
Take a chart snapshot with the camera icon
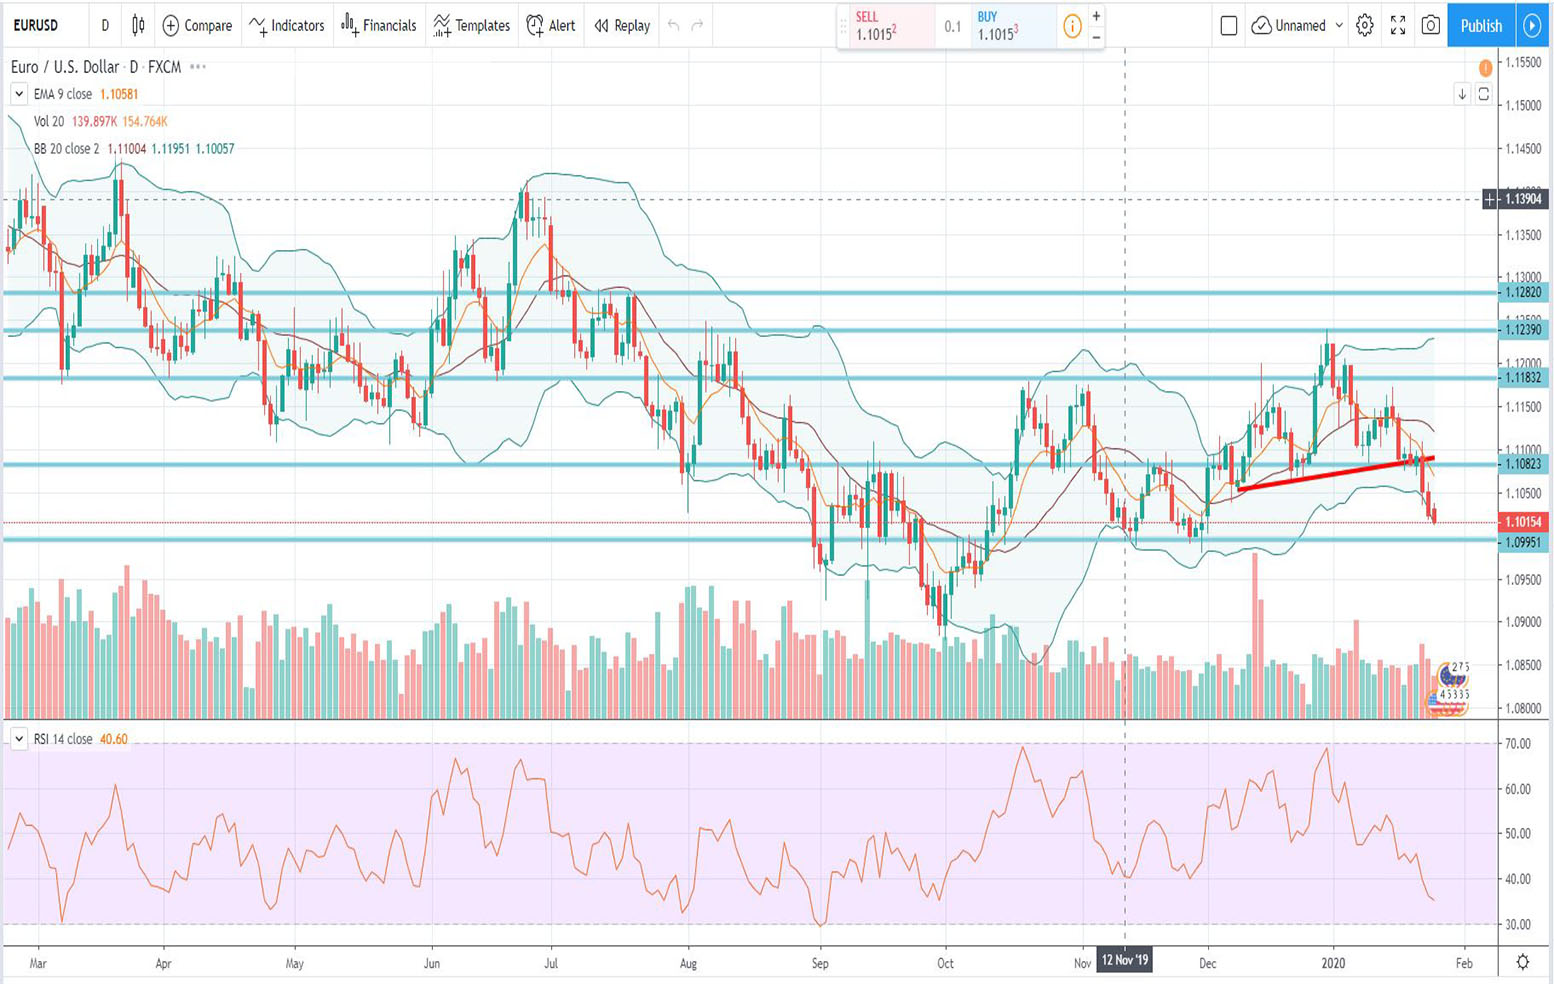[1430, 26]
